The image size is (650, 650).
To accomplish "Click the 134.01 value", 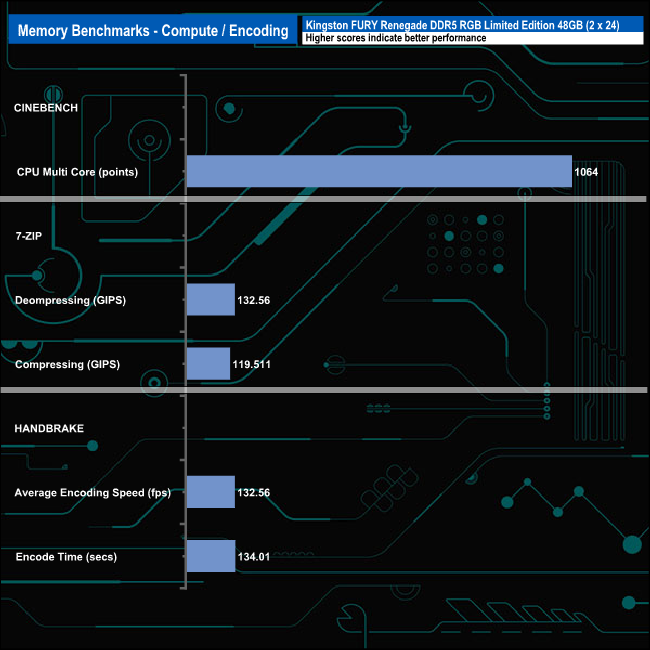I will (x=254, y=557).
